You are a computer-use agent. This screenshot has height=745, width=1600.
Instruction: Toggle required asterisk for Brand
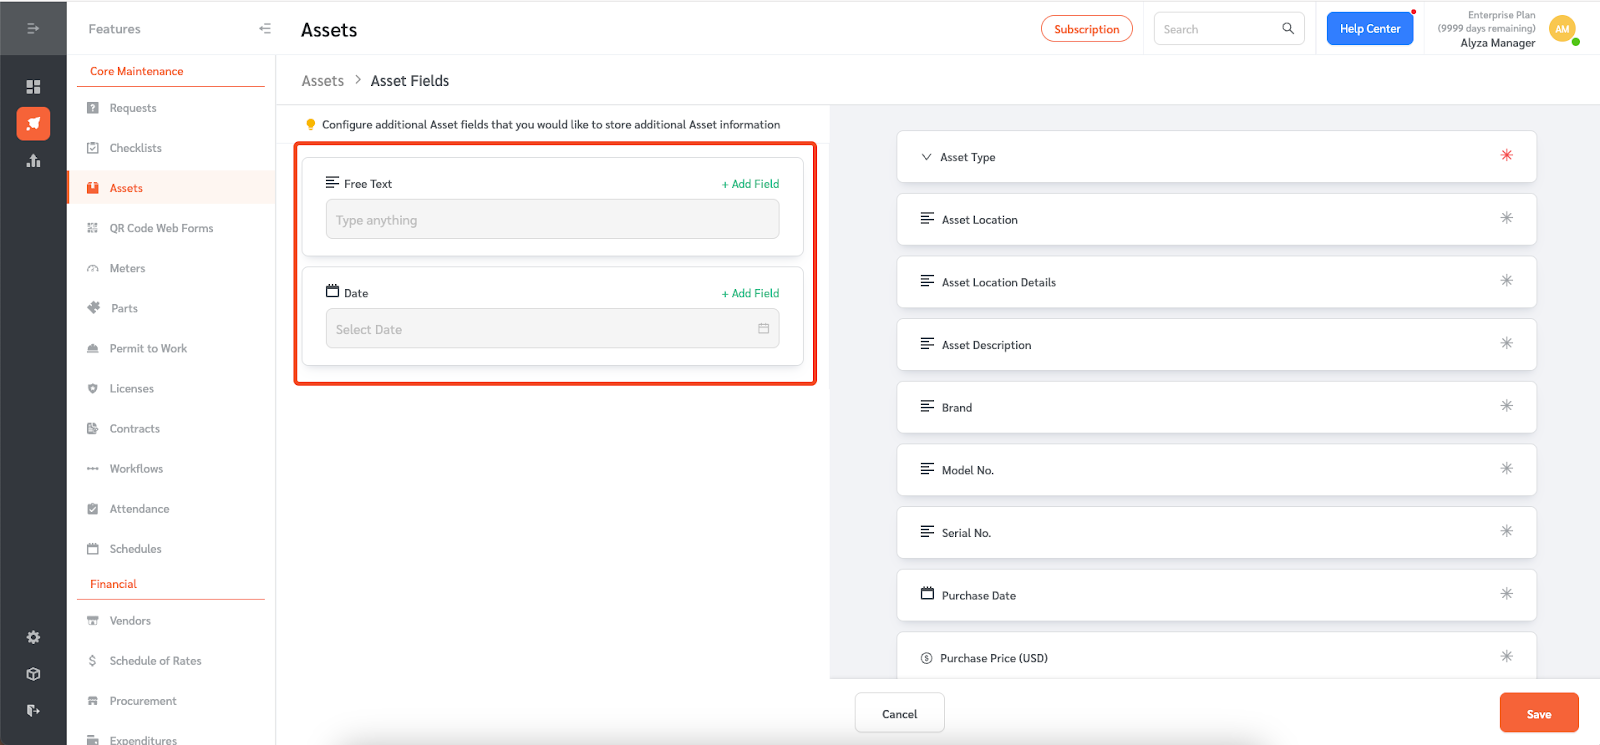click(x=1506, y=406)
